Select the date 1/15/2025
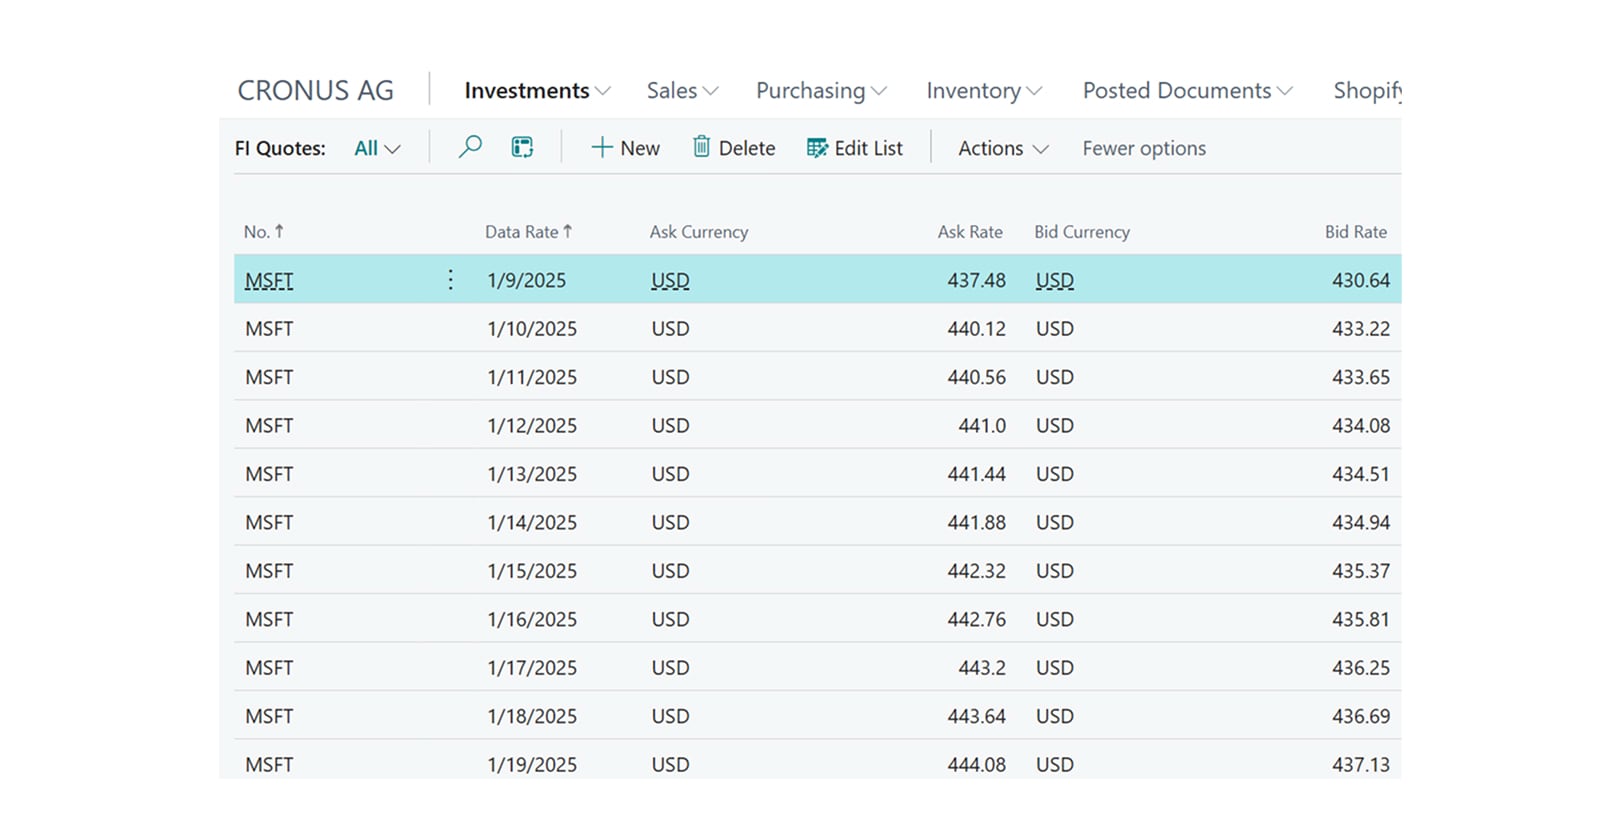Viewport: 1620px width, 840px height. point(532,571)
